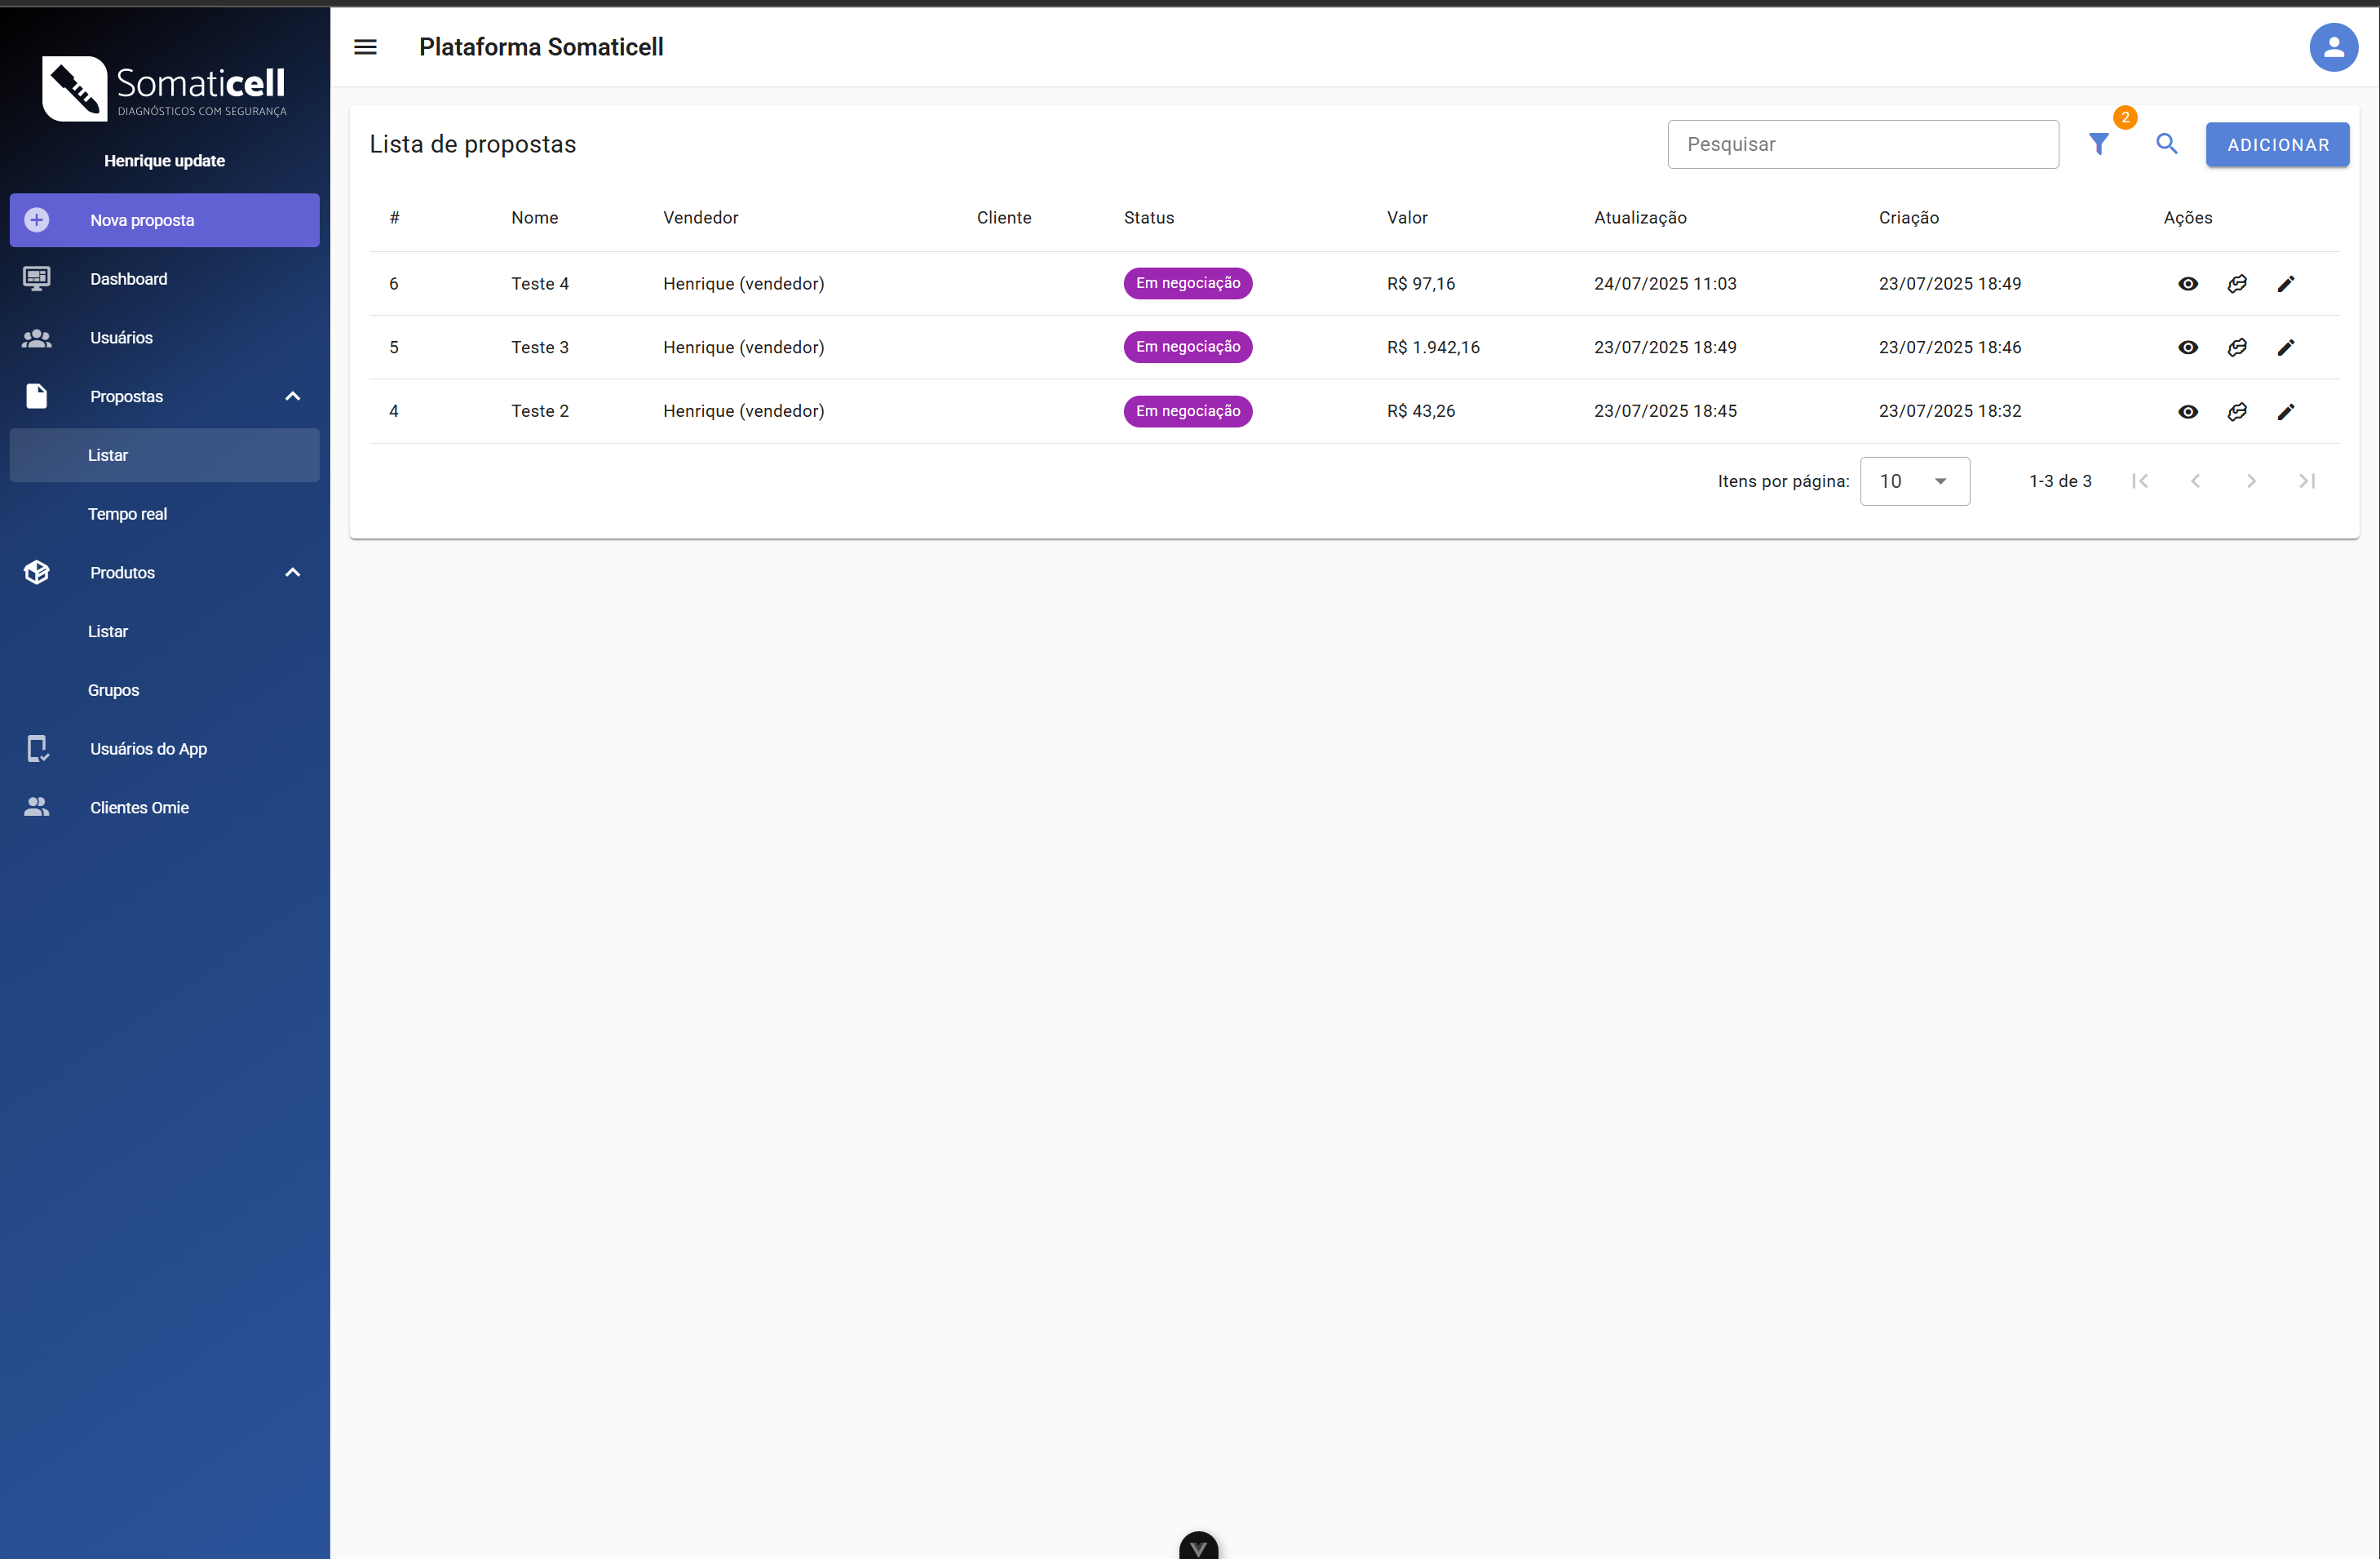Copy link for proposal Teste 2
This screenshot has height=1559, width=2380.
[x=2236, y=412]
